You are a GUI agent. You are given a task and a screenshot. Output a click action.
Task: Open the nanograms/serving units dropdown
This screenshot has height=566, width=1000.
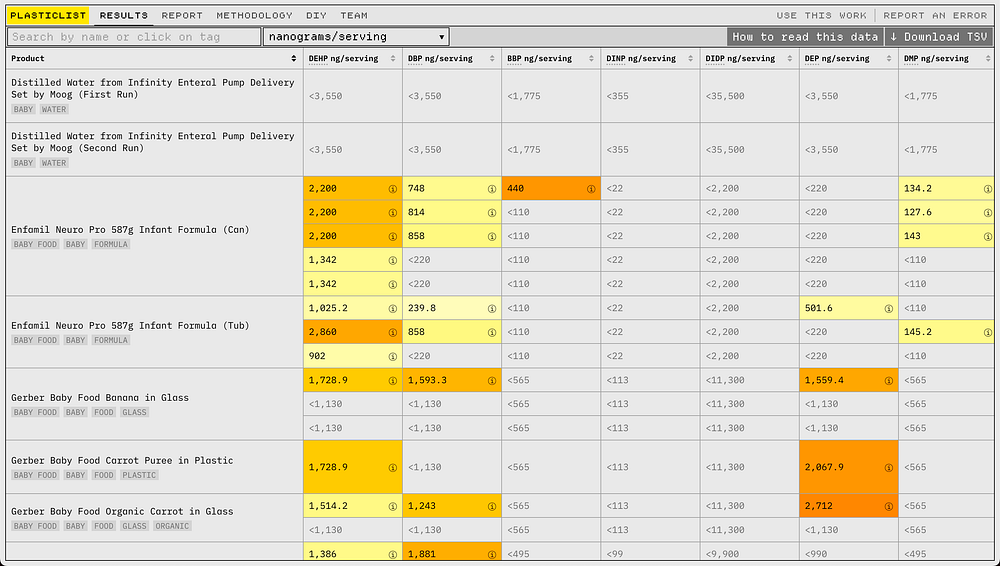[356, 36]
